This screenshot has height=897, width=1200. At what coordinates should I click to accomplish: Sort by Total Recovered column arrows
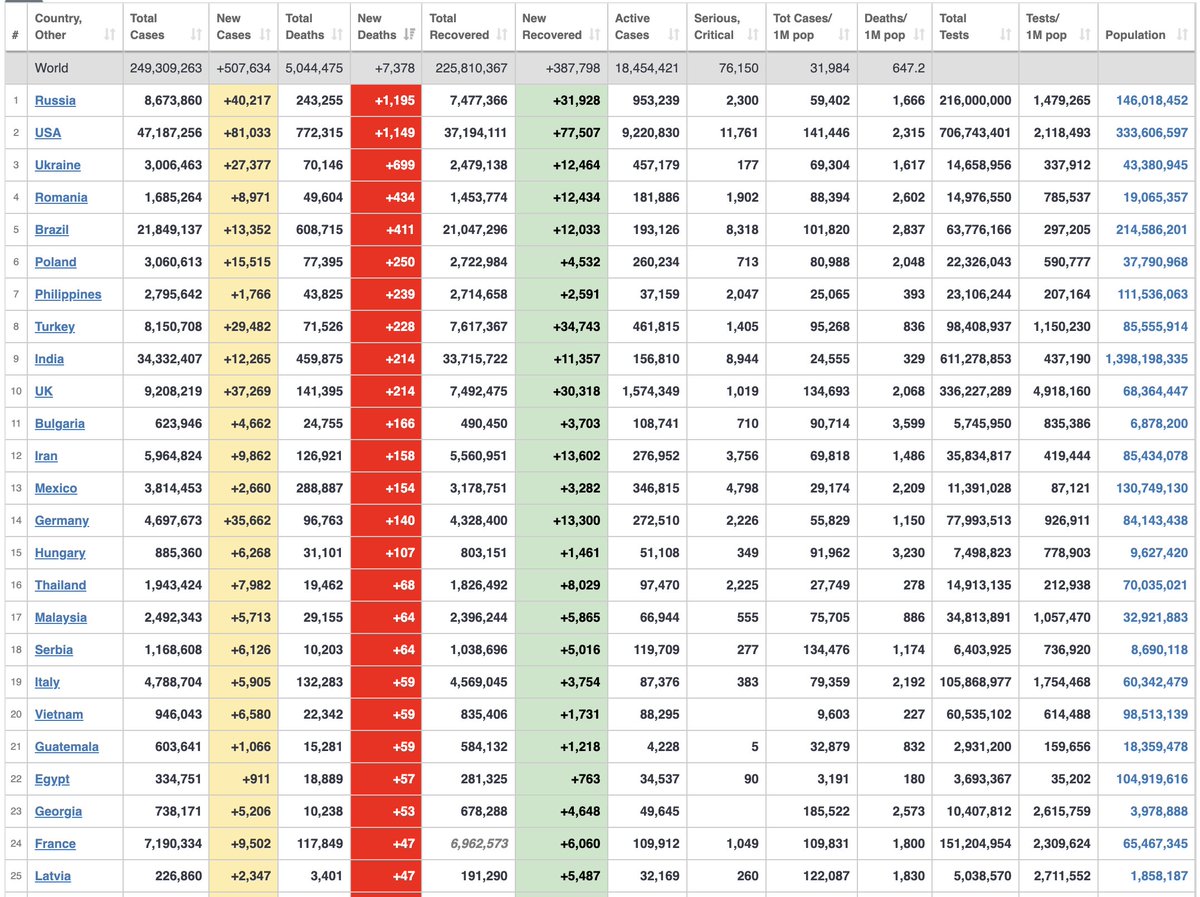502,35
